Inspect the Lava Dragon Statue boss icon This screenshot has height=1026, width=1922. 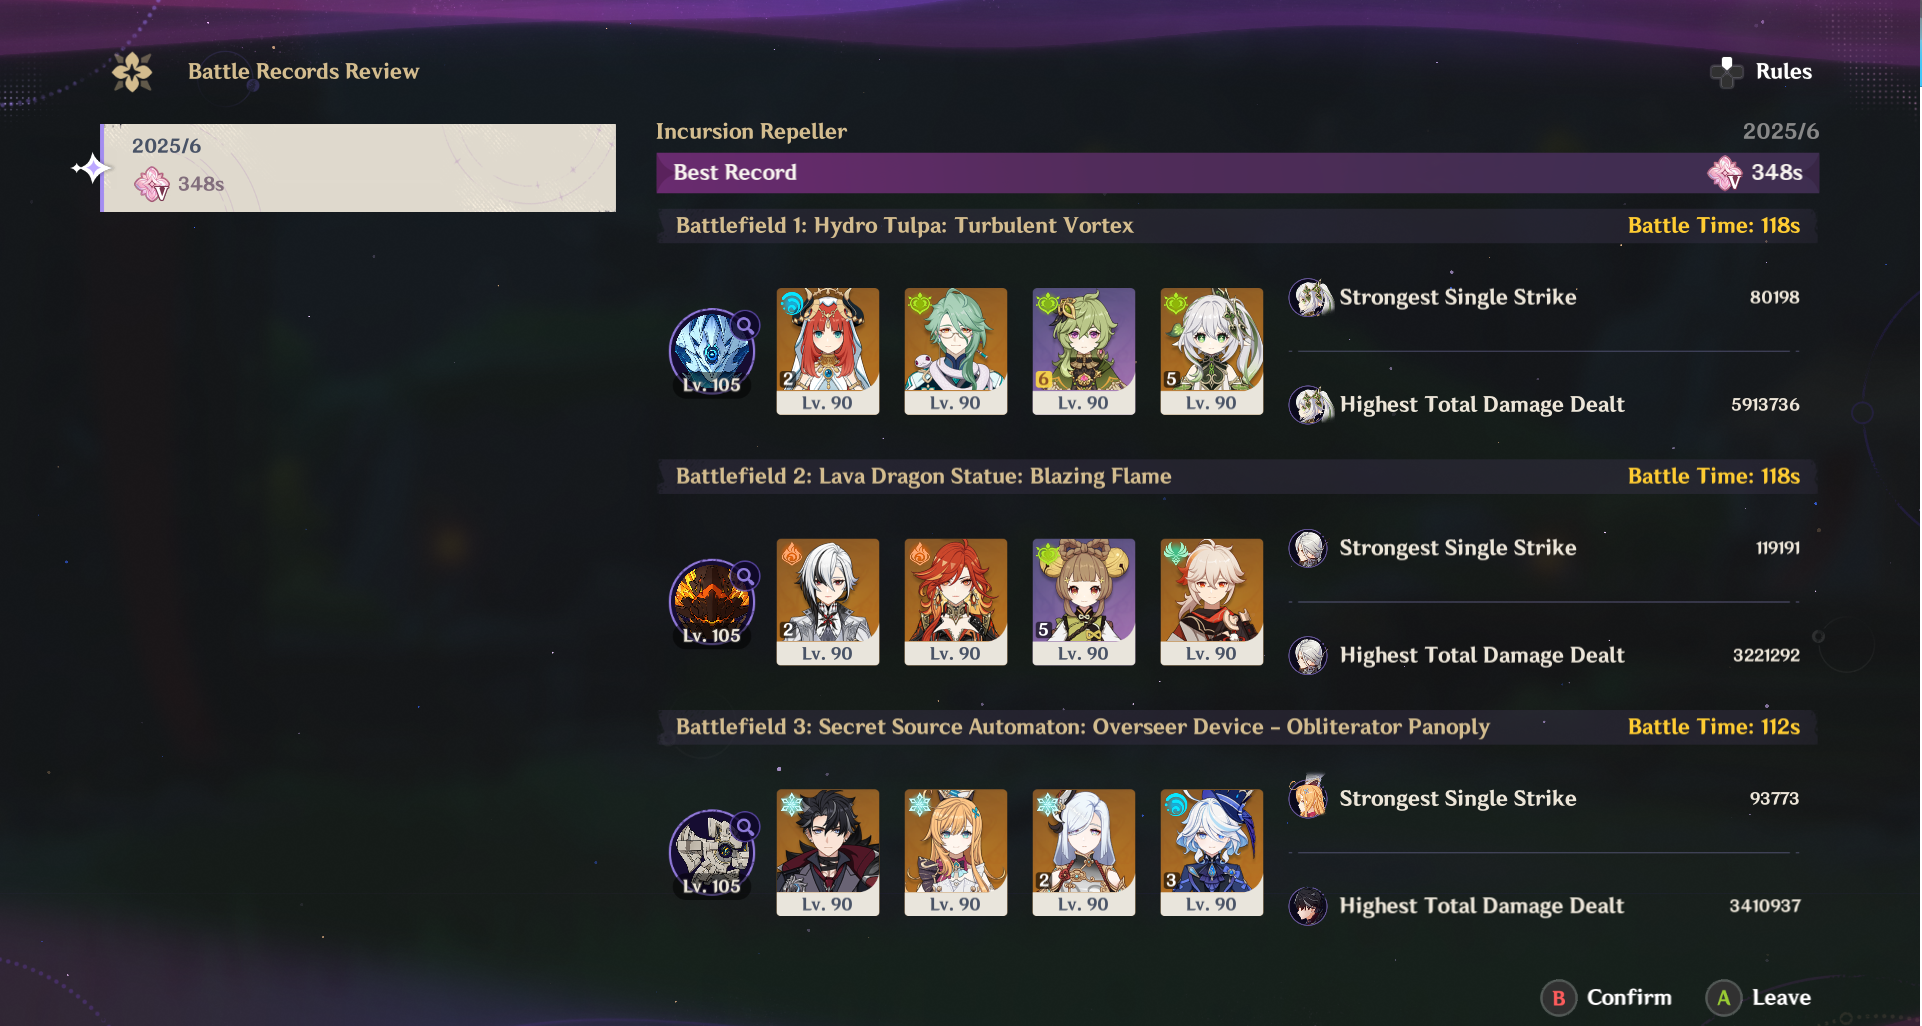click(712, 603)
